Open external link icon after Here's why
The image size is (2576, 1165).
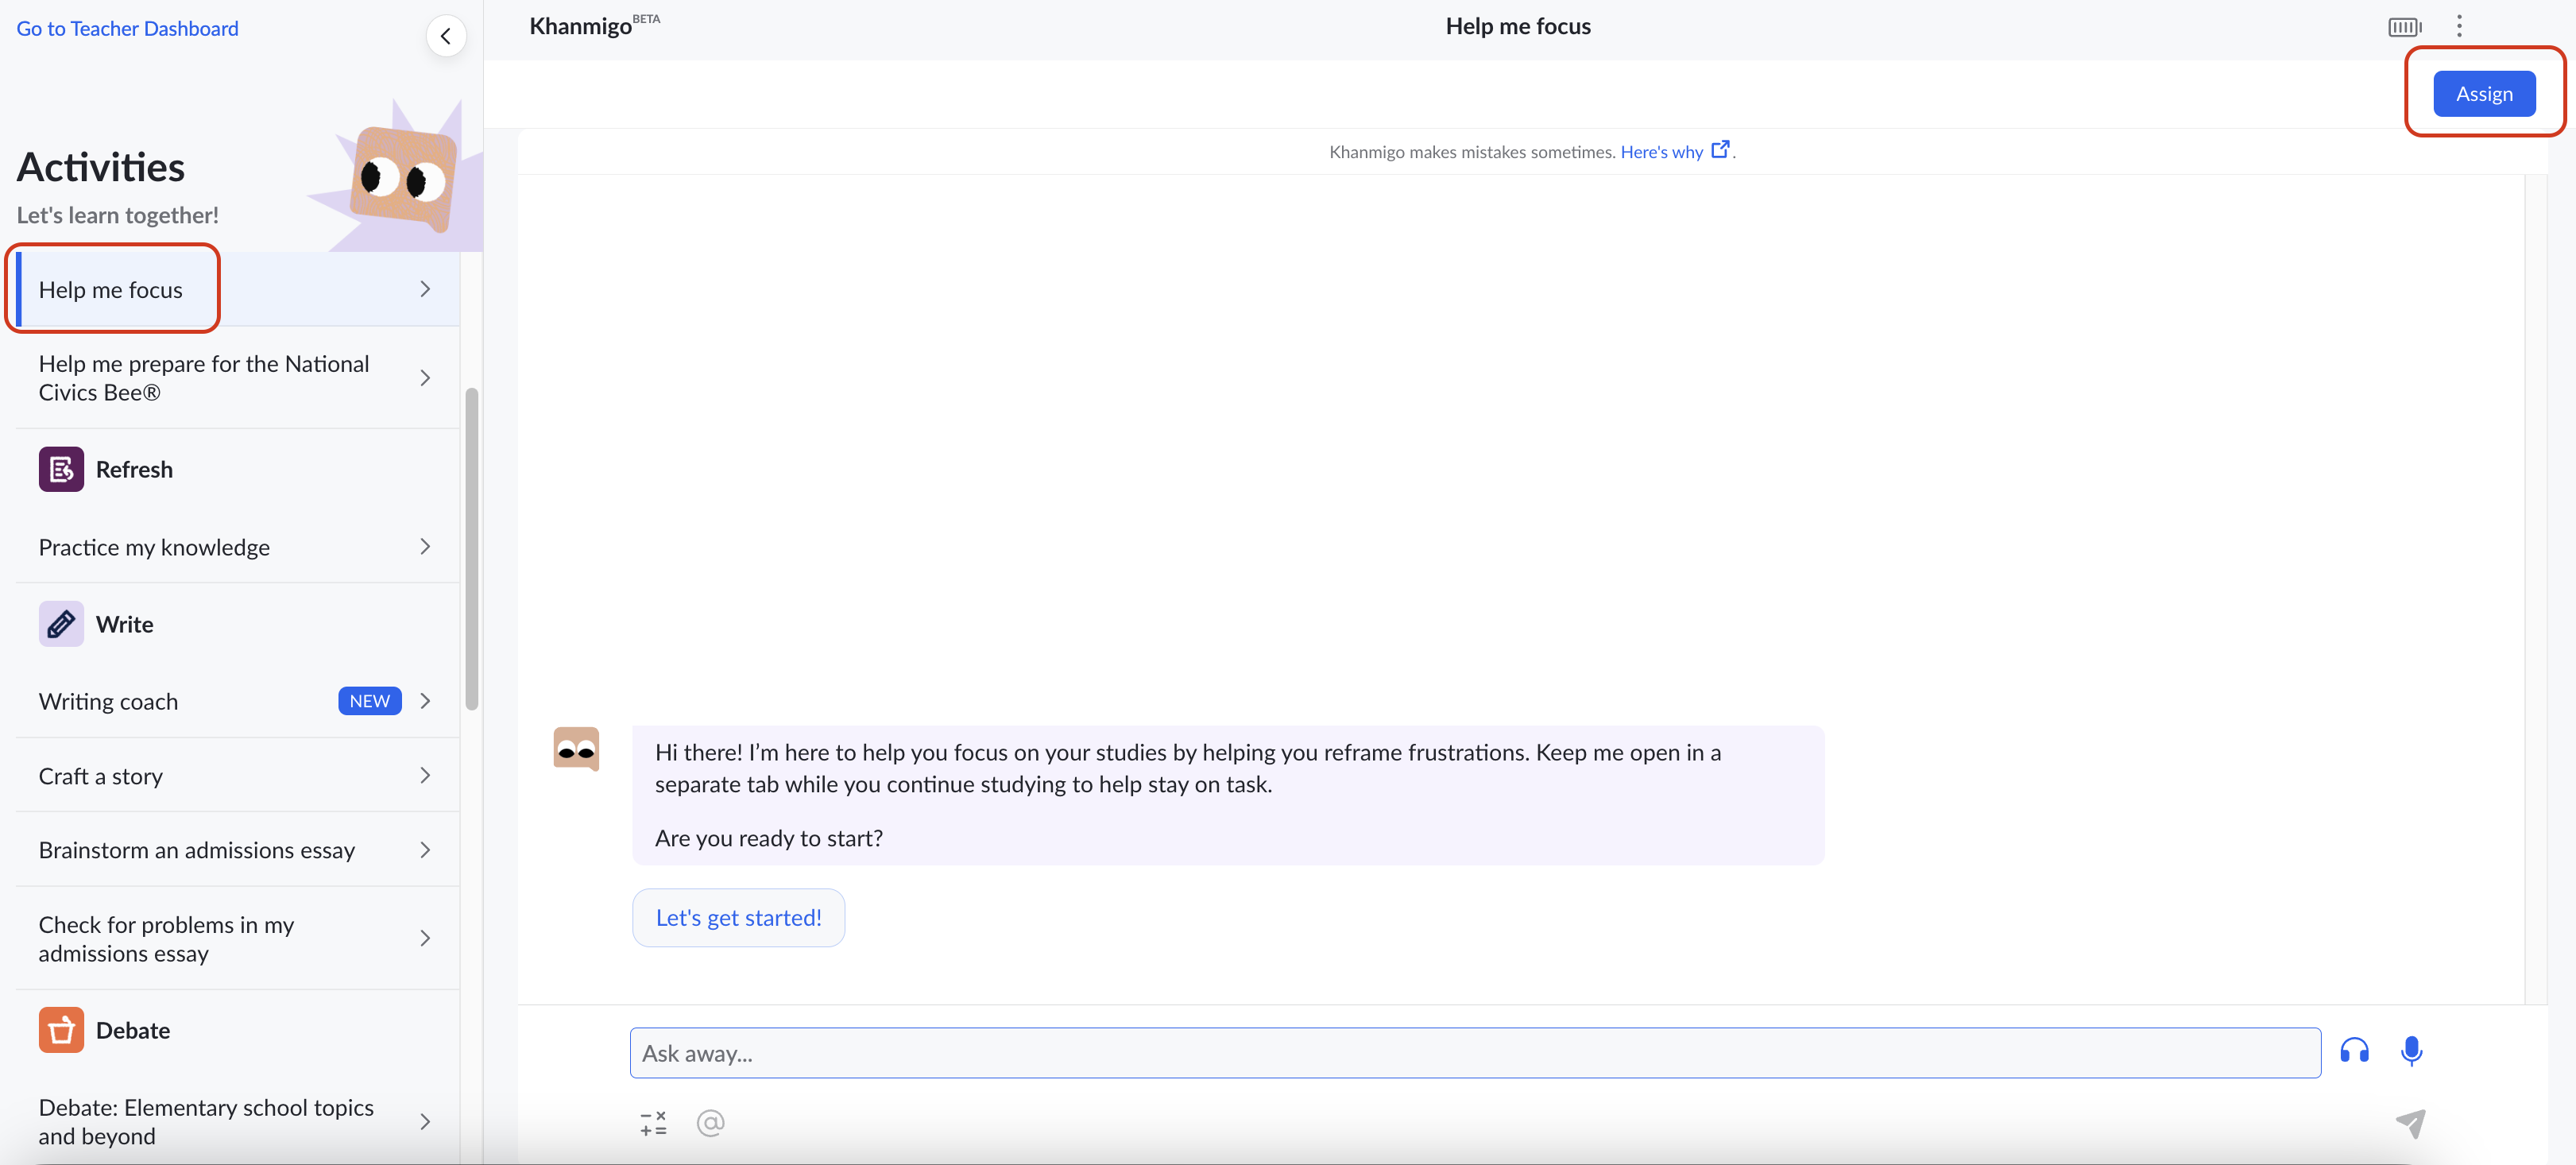(x=1719, y=150)
